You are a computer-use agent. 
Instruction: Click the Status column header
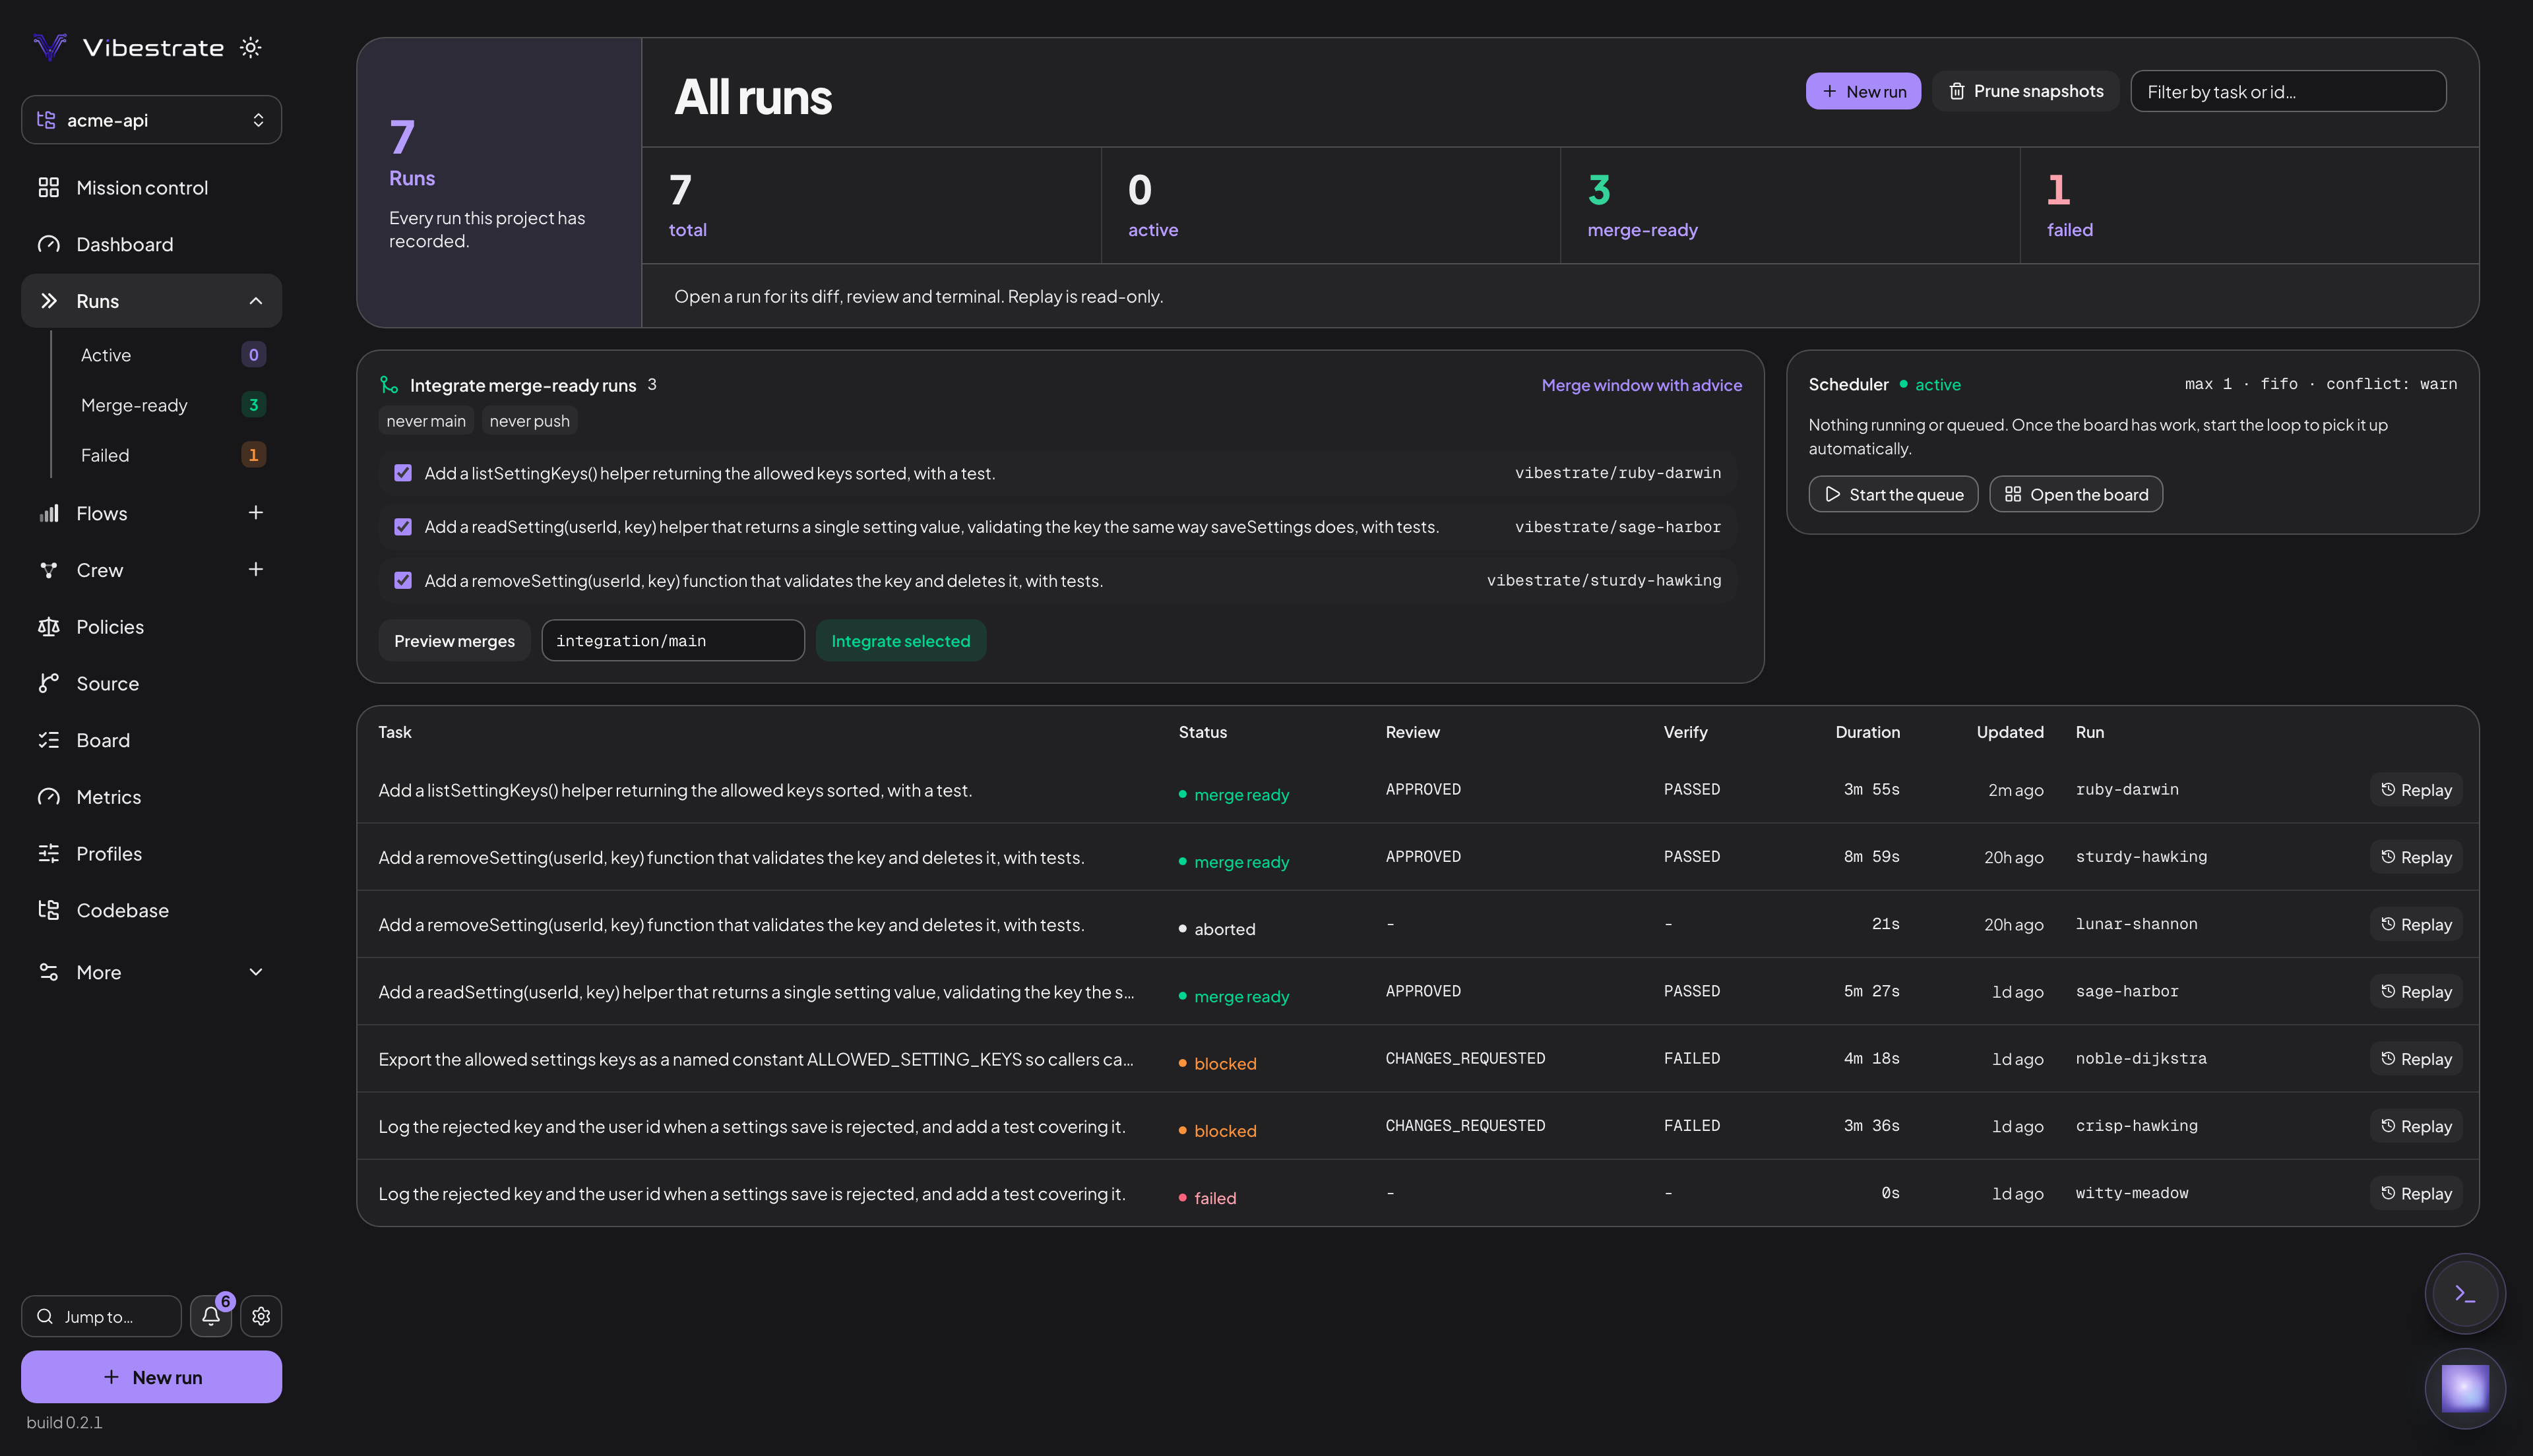1203,732
